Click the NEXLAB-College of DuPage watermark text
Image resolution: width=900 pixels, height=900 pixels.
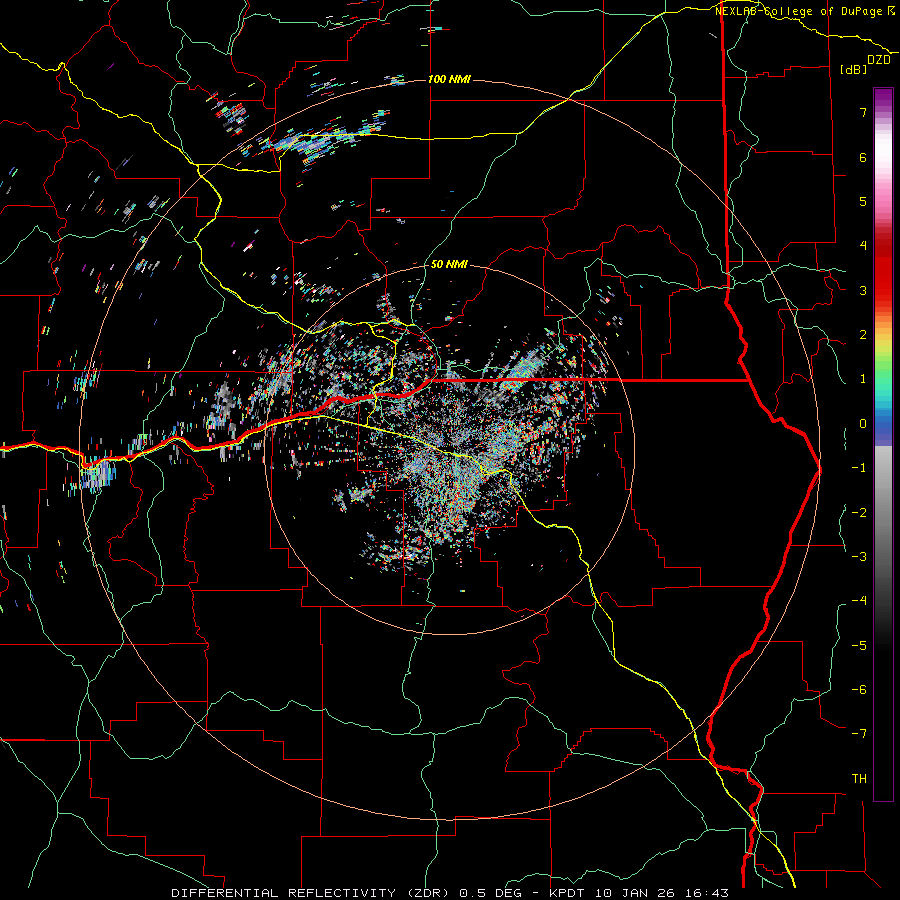pos(805,11)
